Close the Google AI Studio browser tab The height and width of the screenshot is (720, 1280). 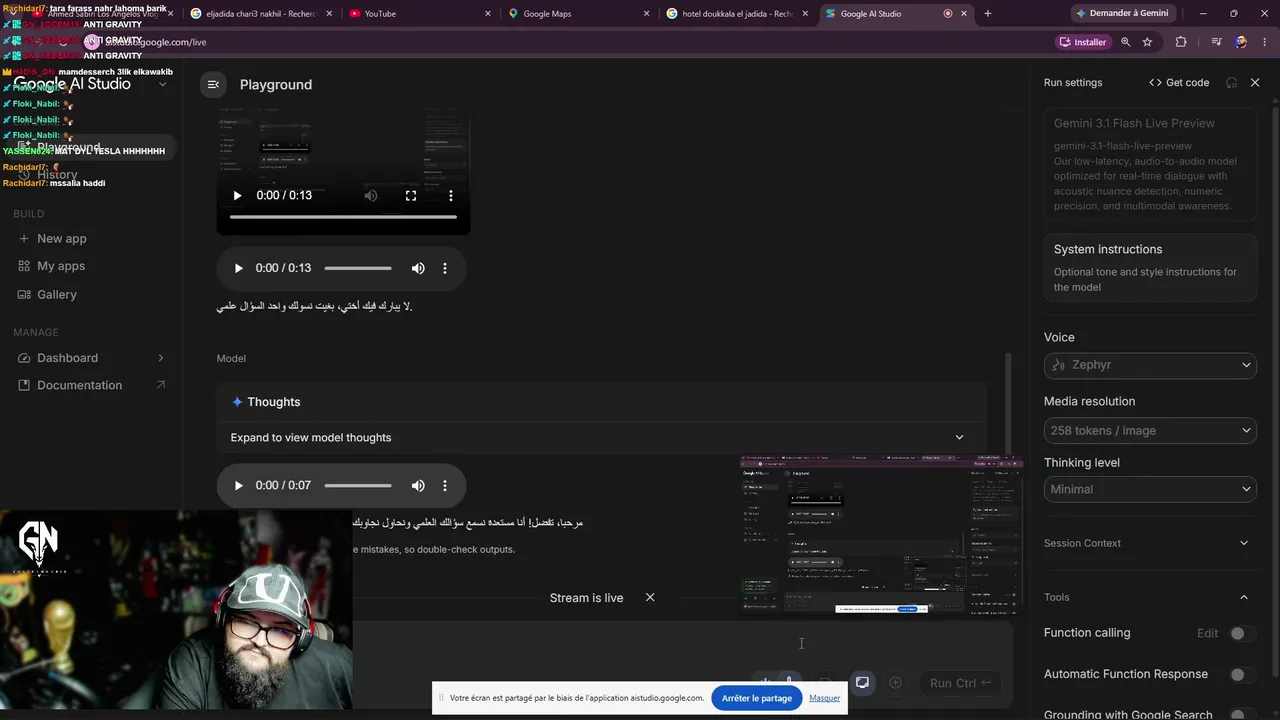[964, 14]
